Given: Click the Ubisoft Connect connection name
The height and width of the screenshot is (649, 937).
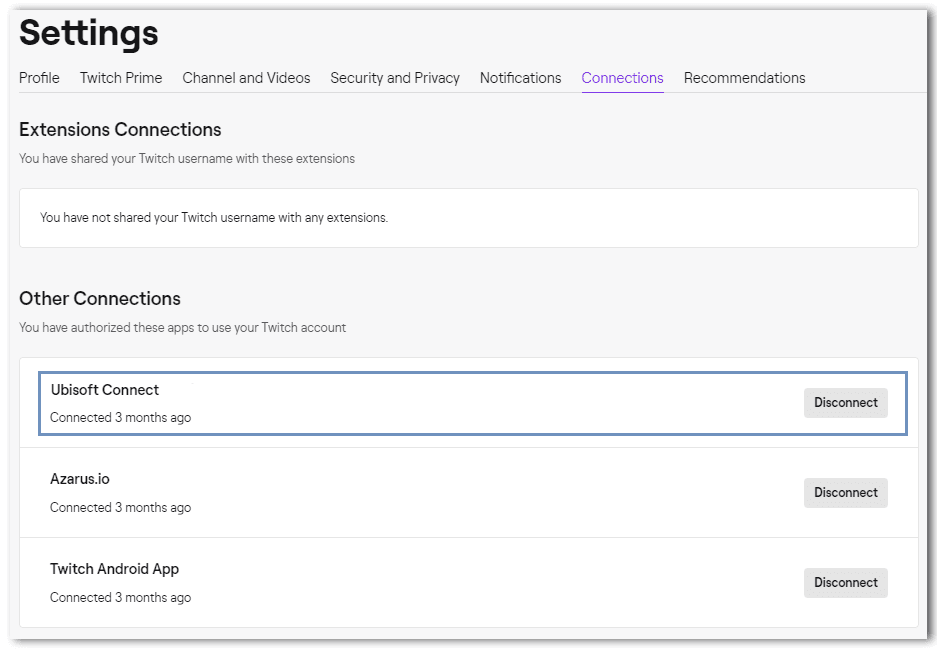Looking at the screenshot, I should coord(105,390).
